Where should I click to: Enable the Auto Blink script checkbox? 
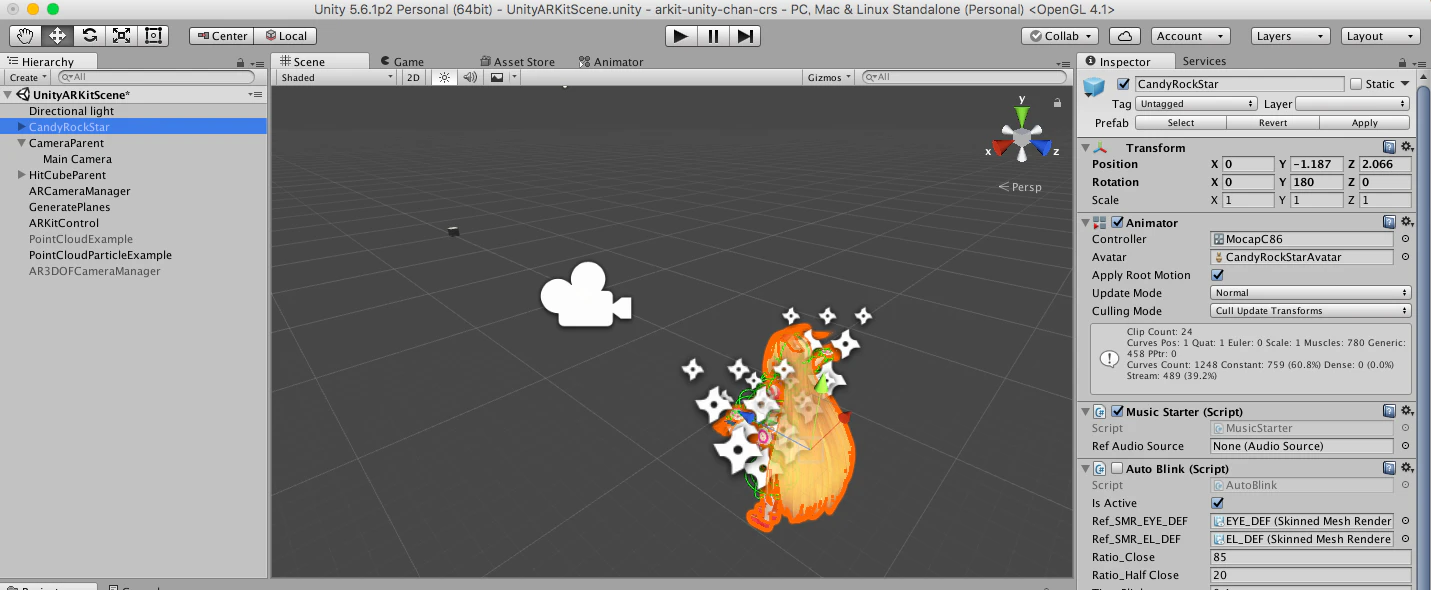click(x=1117, y=468)
